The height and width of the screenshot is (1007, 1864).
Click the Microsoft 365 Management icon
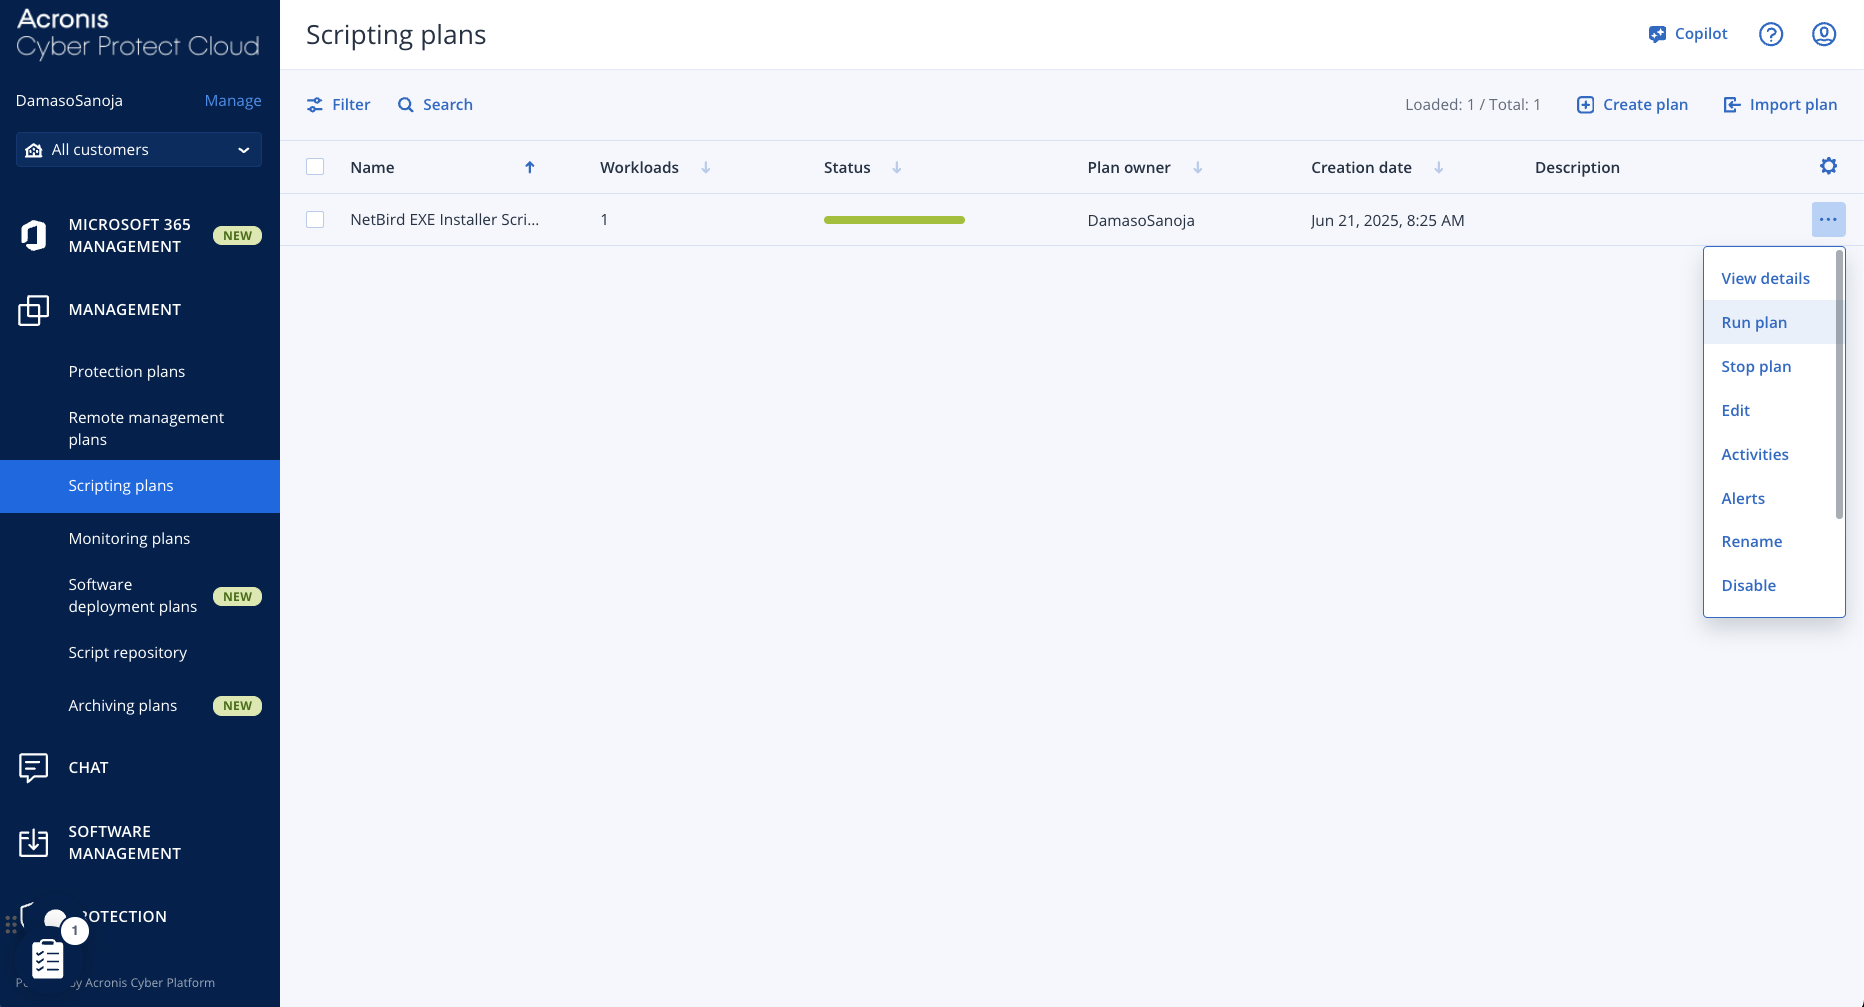click(x=34, y=235)
